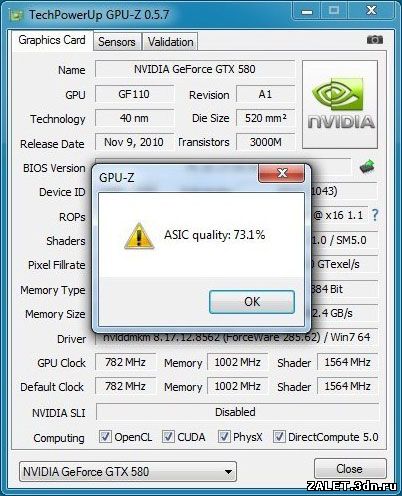The width and height of the screenshot is (402, 496).
Task: Click the Close button at bottom
Action: [x=350, y=469]
